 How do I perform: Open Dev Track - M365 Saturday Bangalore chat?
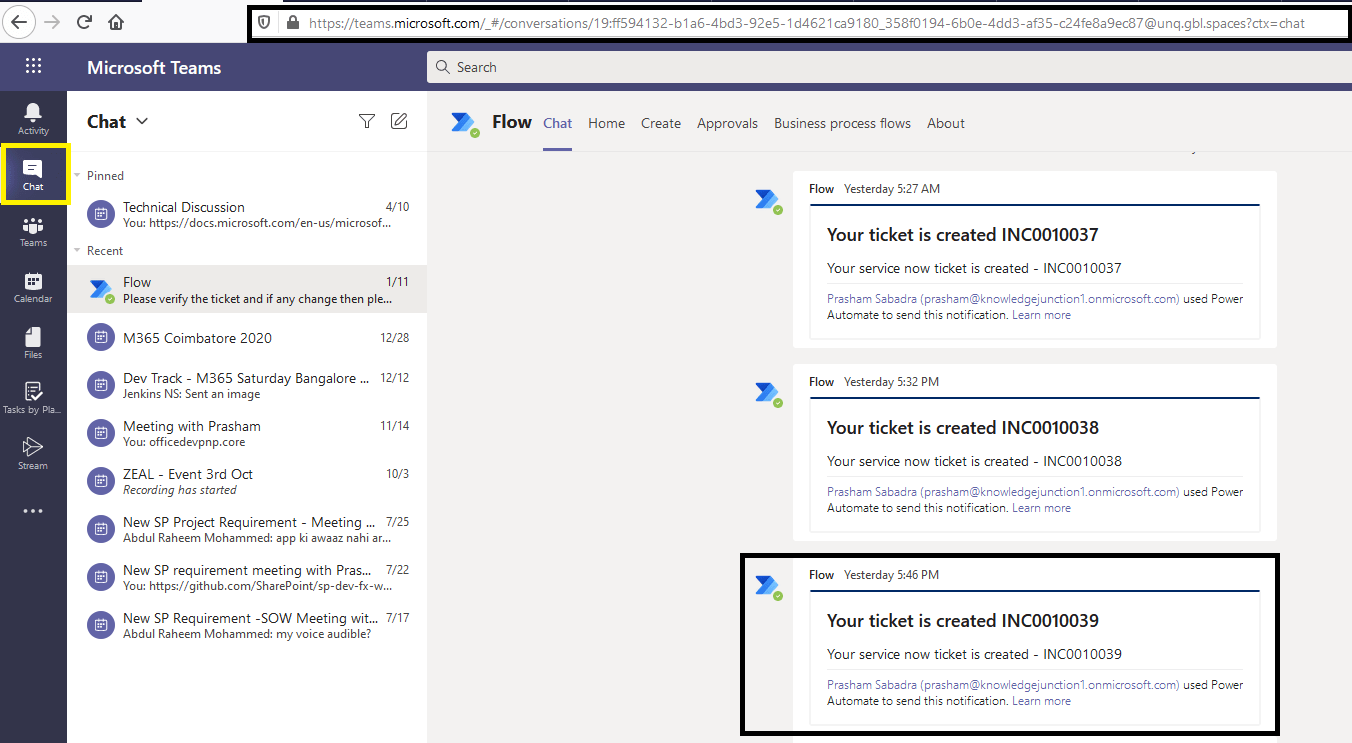[x=247, y=386]
